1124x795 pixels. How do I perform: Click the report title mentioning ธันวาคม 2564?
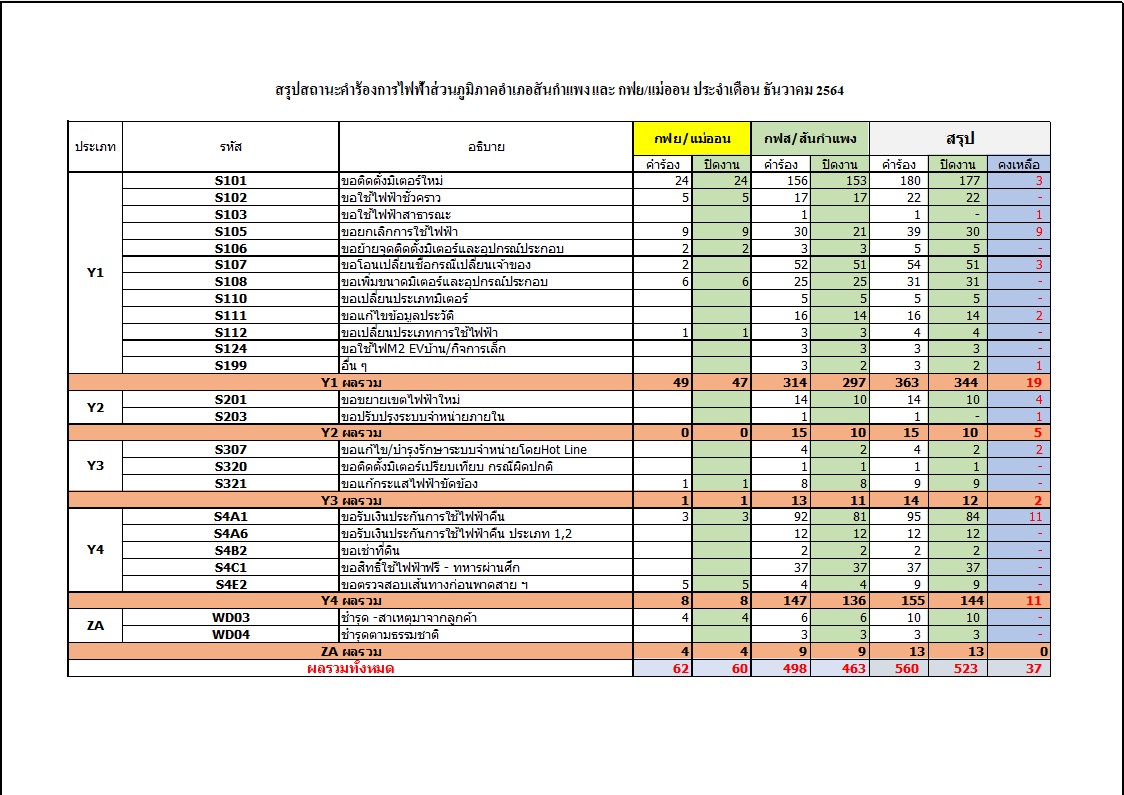(x=560, y=90)
